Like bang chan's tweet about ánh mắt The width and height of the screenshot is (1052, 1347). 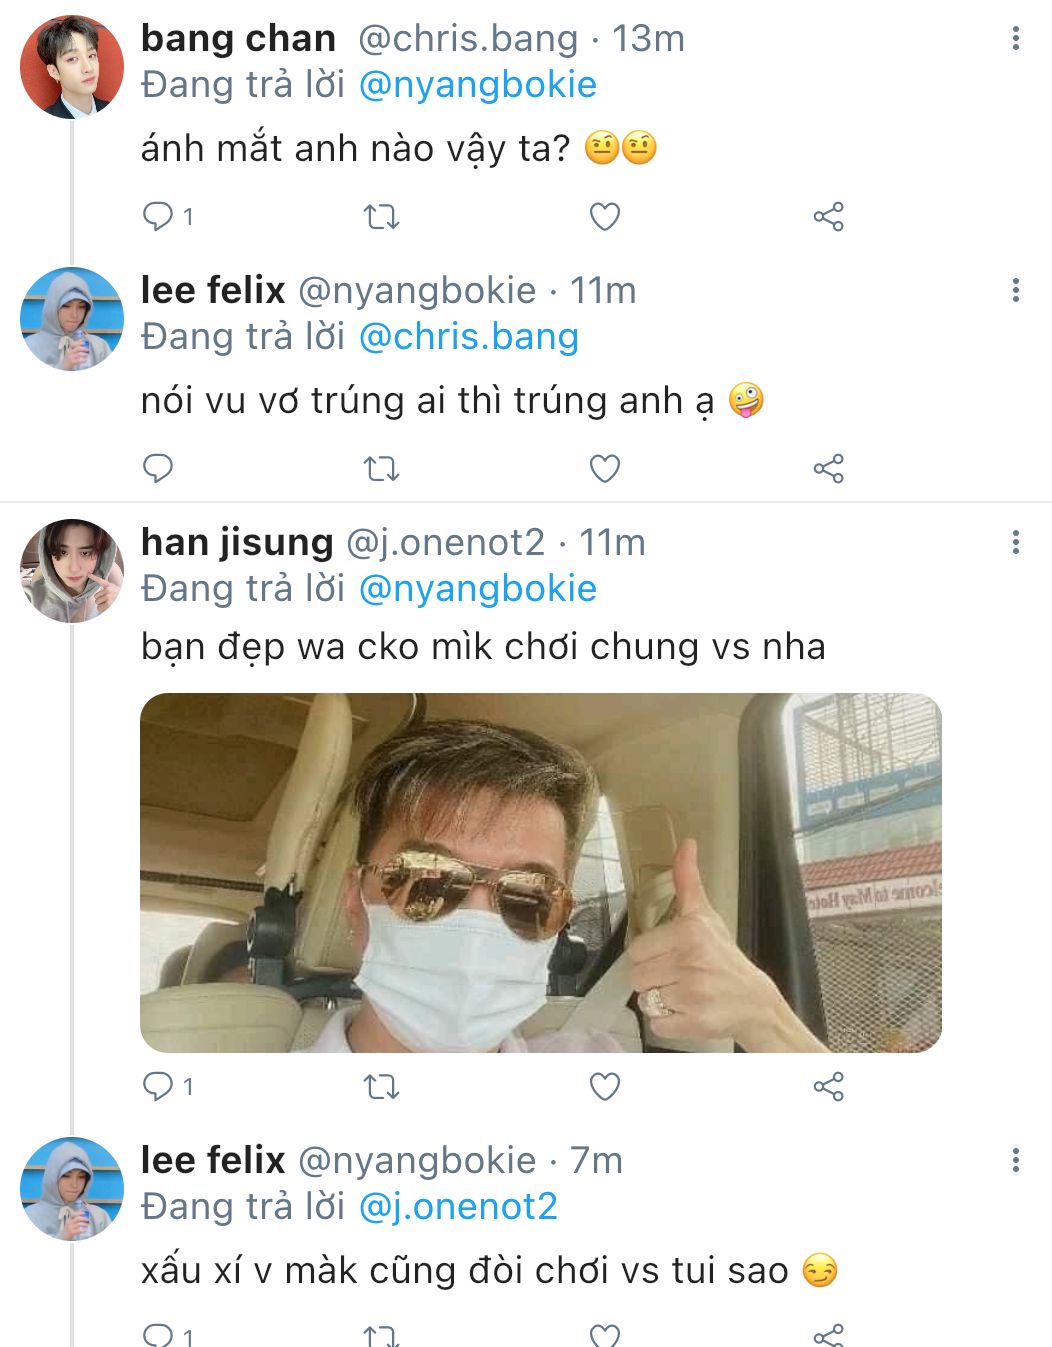(605, 216)
